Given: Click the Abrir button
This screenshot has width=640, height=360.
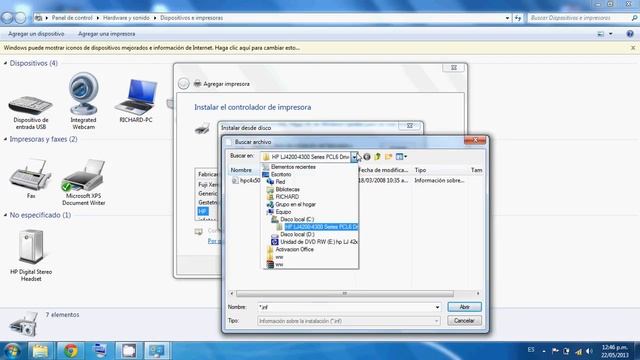Looking at the screenshot, I should click(x=464, y=307).
